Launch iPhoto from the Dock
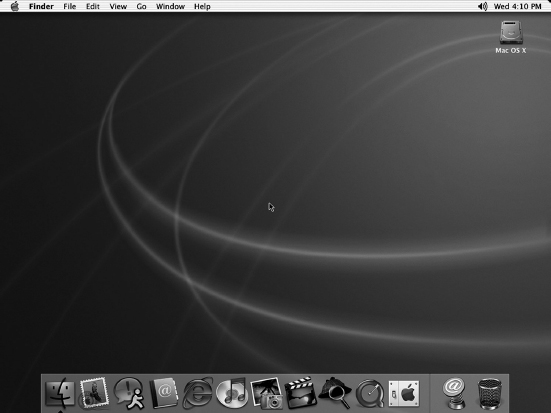551x413 pixels. (x=266, y=393)
